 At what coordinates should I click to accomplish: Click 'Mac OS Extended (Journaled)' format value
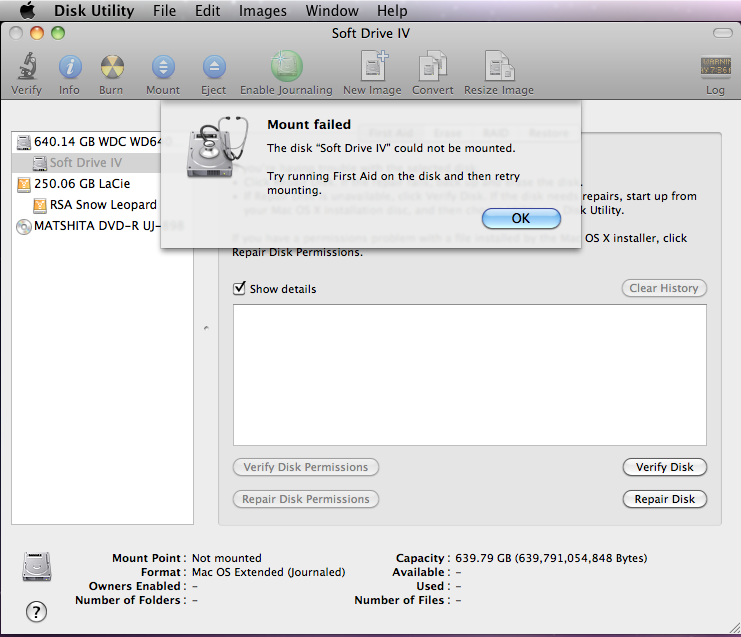coord(268,572)
